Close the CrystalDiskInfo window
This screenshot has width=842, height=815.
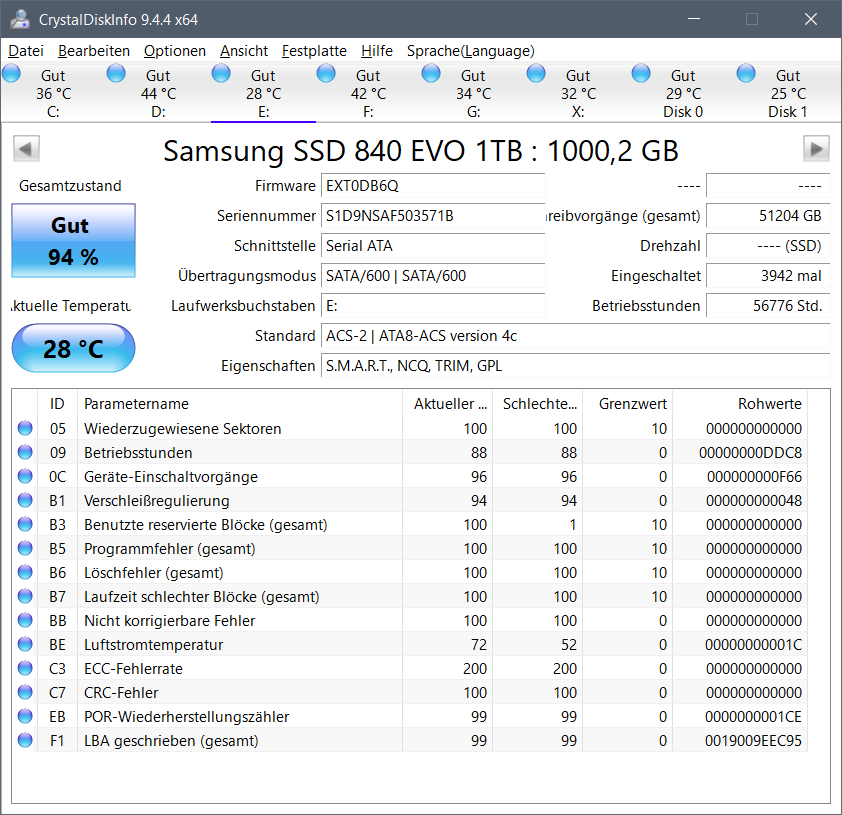811,19
